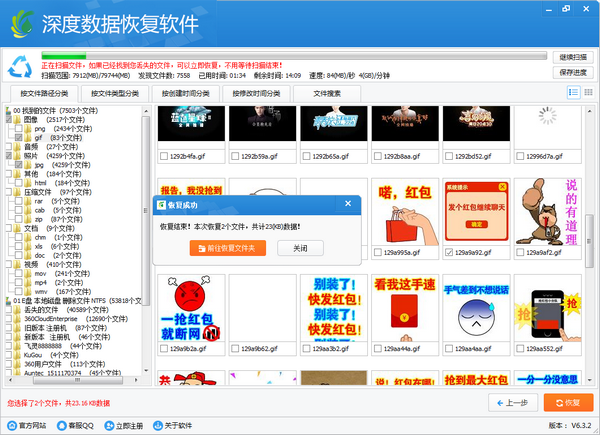Click the recycle arrows scan icon
The image size is (600, 435).
20,67
